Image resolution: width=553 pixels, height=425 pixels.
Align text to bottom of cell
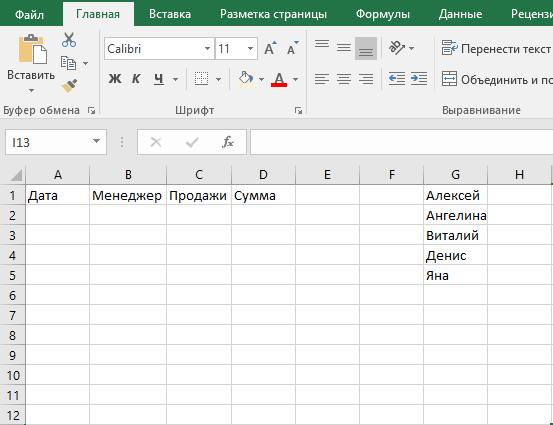(366, 48)
